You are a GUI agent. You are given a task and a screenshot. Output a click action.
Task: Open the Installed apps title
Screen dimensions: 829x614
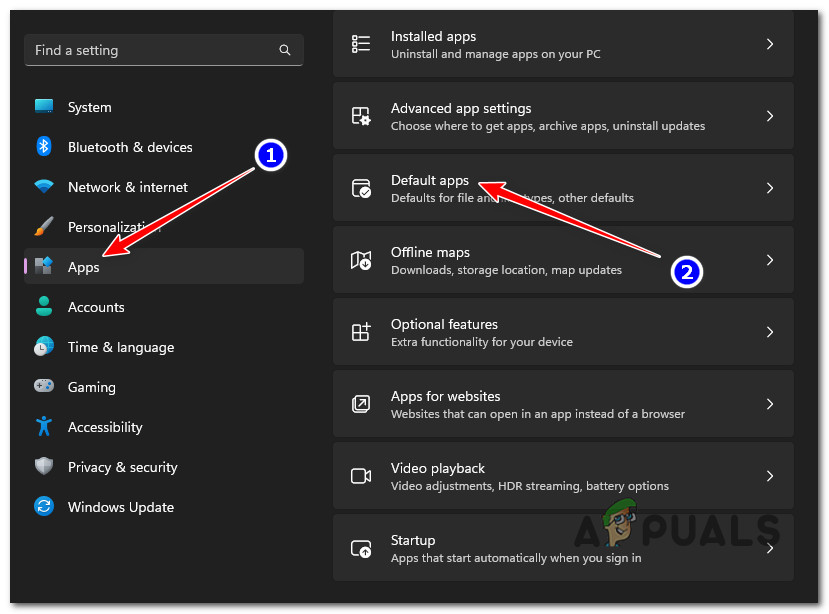tap(433, 36)
